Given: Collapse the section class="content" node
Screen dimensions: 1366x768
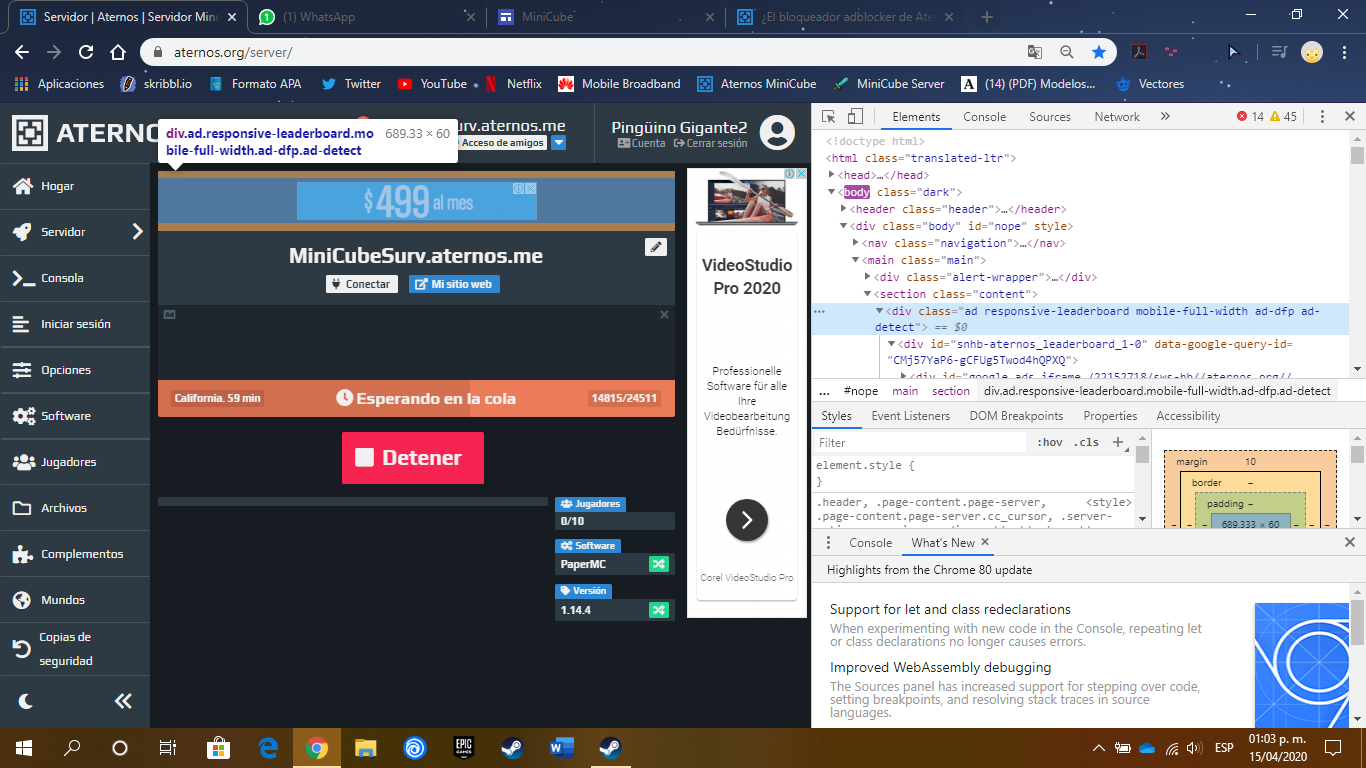Looking at the screenshot, I should (868, 294).
